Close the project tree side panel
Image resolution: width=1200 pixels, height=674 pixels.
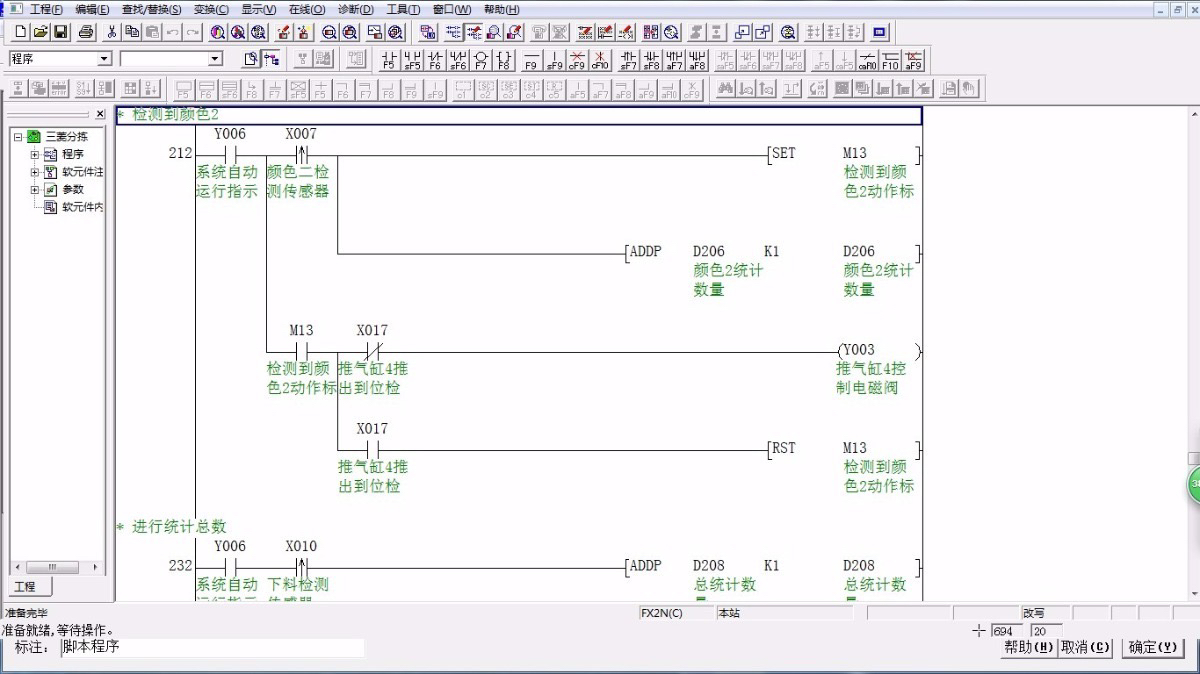point(100,115)
